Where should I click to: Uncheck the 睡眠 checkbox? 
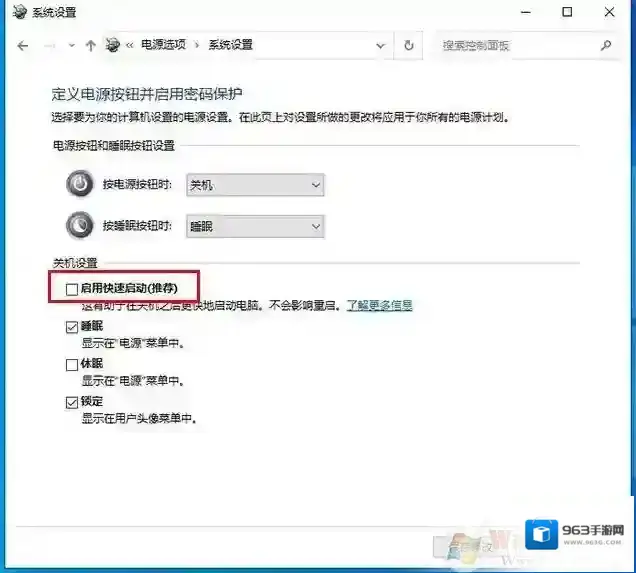(x=72, y=327)
